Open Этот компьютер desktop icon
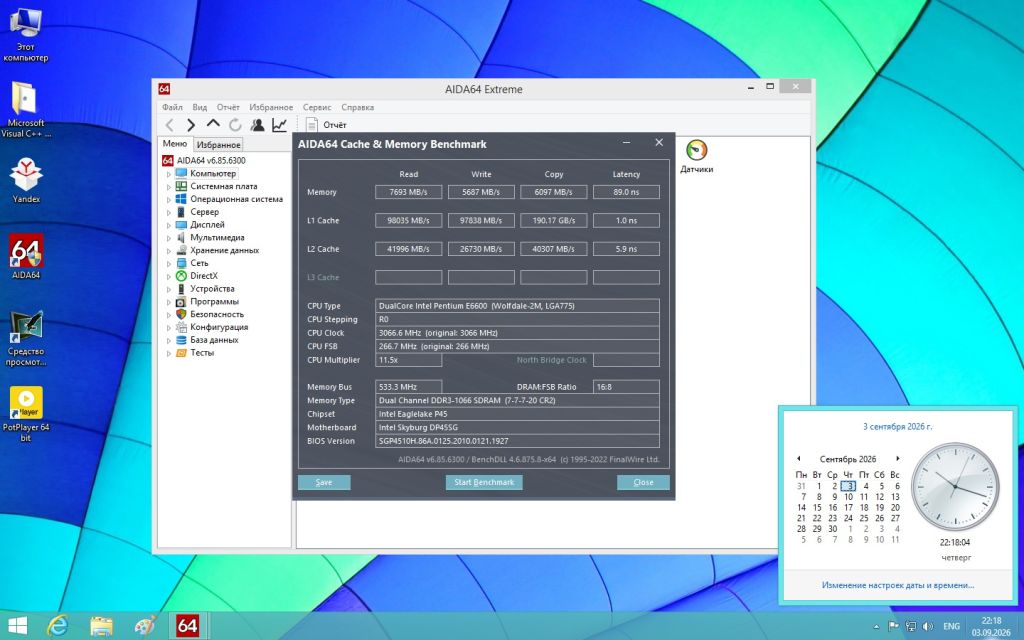The height and width of the screenshot is (640, 1024). pyautogui.click(x=26, y=34)
